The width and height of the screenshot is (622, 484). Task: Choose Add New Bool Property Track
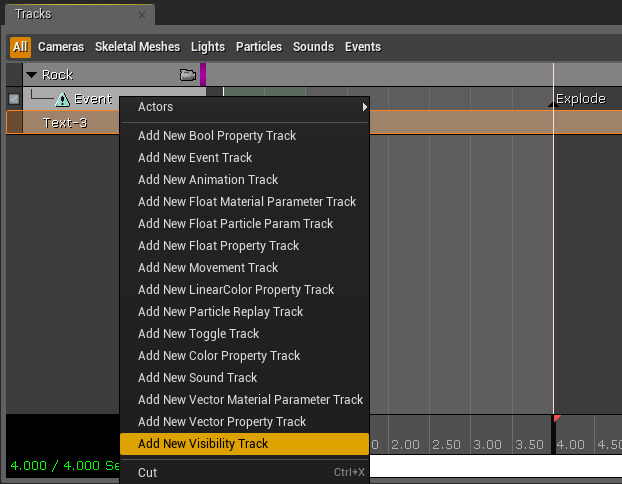(245, 136)
